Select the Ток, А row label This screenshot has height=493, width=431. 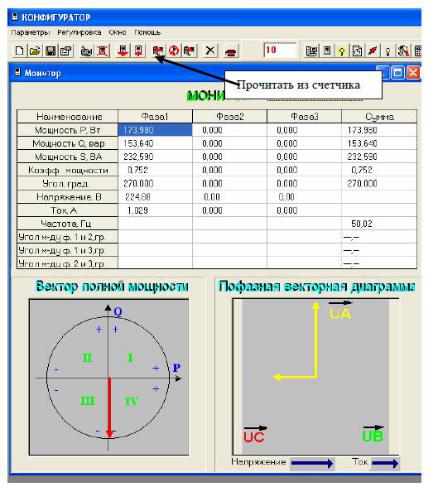pyautogui.click(x=68, y=210)
